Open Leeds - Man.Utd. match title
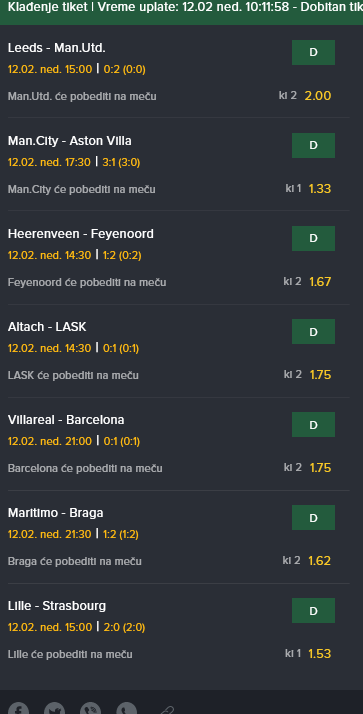363x714 pixels. coord(56,48)
